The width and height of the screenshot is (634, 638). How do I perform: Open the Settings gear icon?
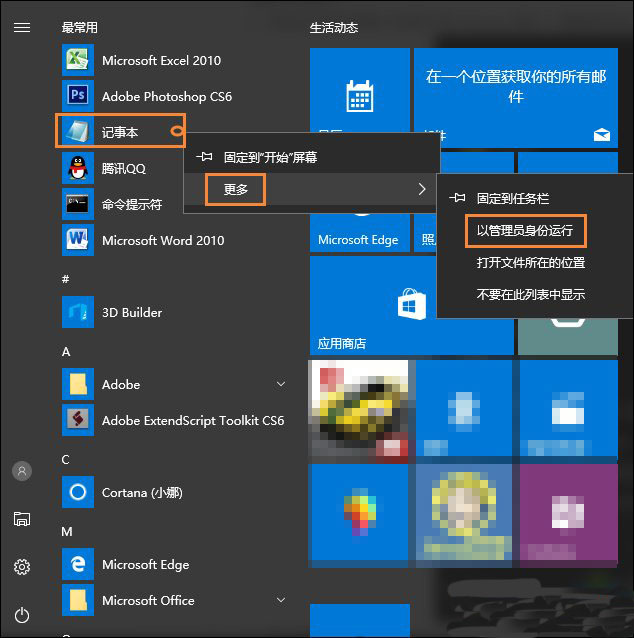[22, 567]
